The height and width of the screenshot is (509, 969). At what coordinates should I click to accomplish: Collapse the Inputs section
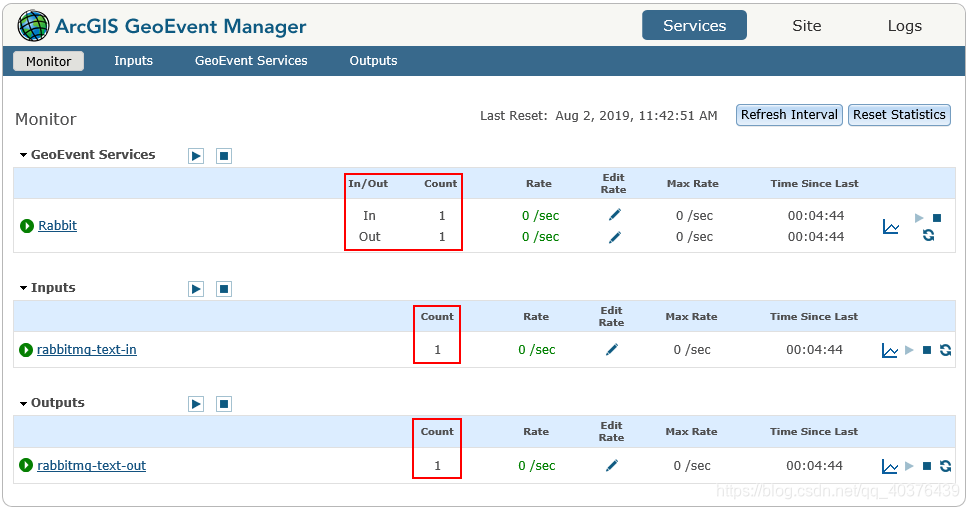23,288
